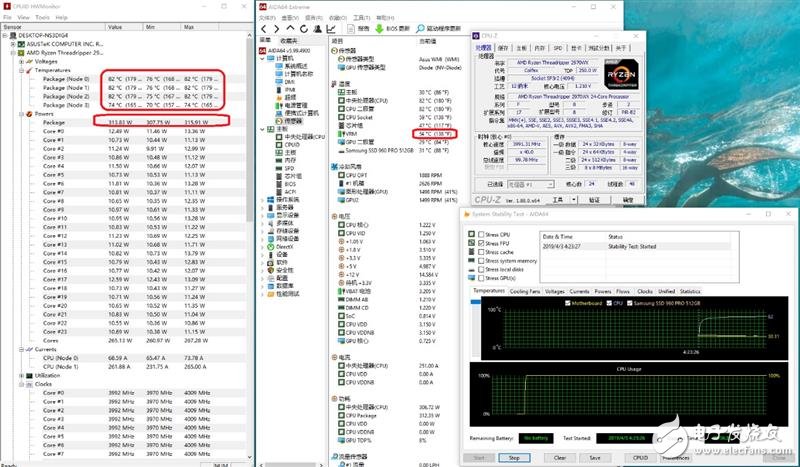This screenshot has width=800, height=467.
Task: Collapse the Currents node in HWMonitor
Action: 21,350
